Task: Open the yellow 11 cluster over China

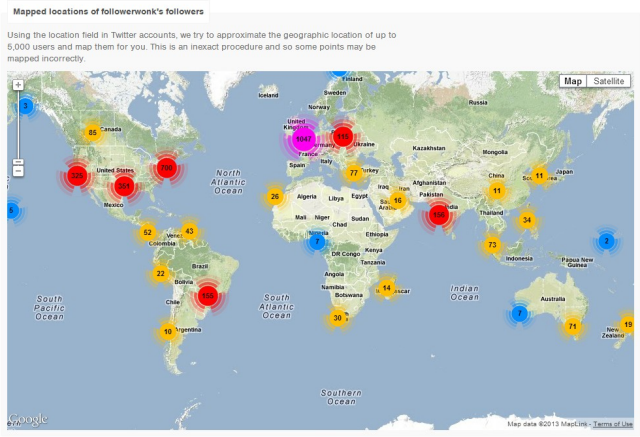Action: point(497,191)
